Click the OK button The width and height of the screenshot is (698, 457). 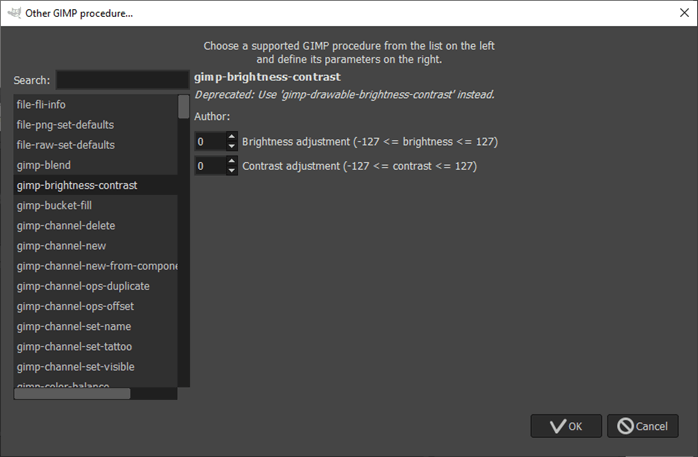click(566, 426)
